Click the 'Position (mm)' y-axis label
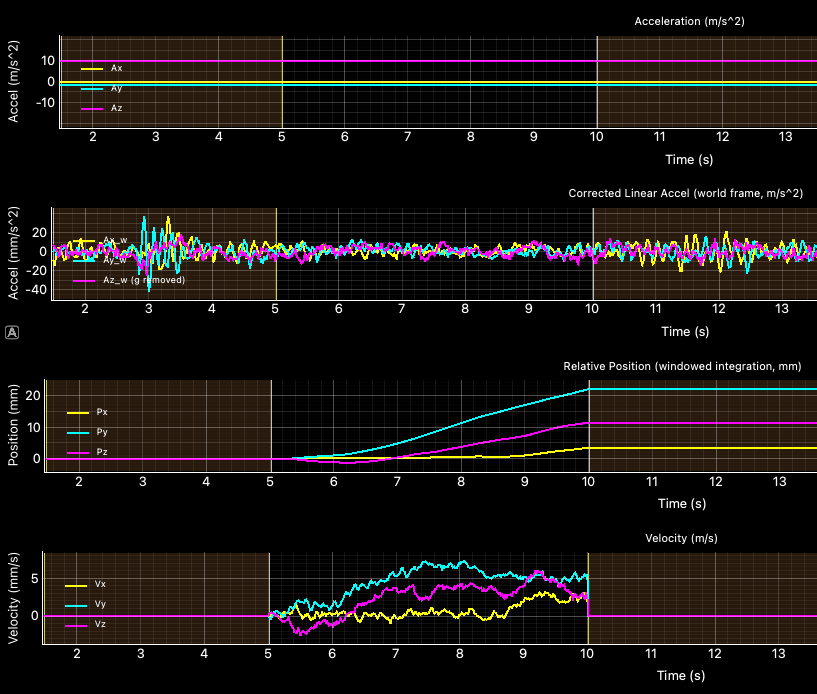 pyautogui.click(x=14, y=427)
